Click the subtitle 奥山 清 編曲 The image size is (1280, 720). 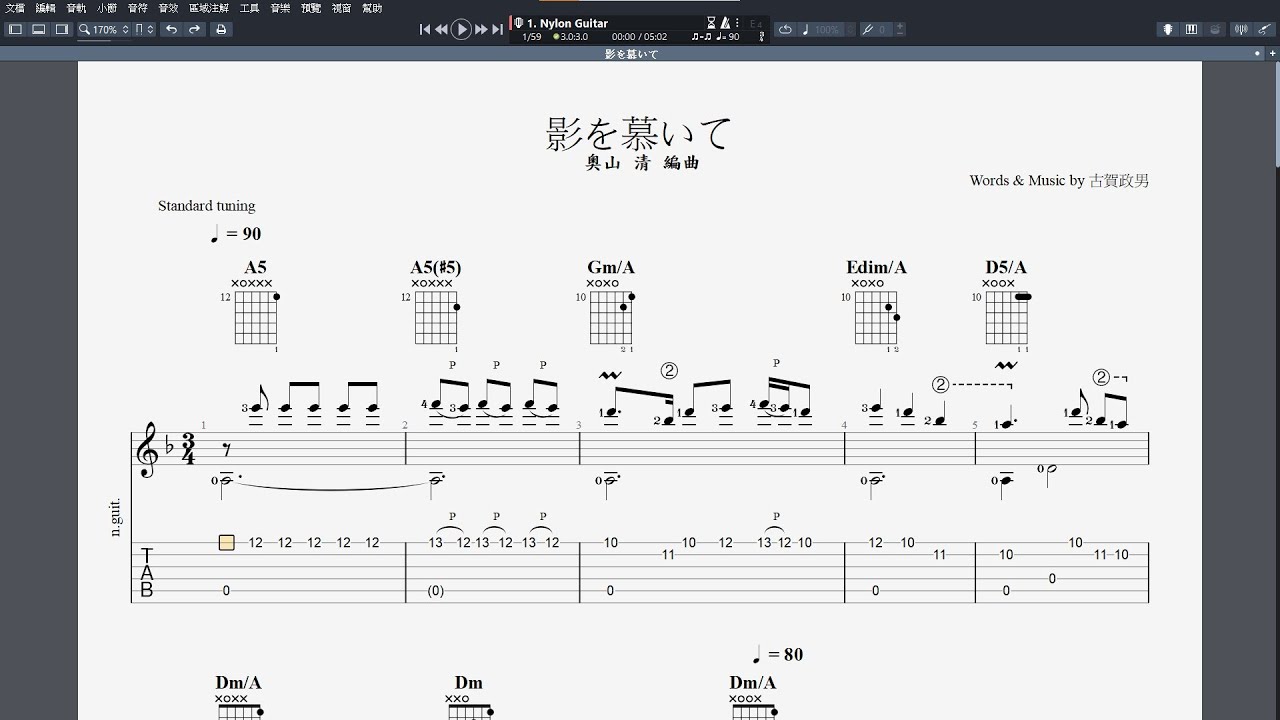coord(642,163)
